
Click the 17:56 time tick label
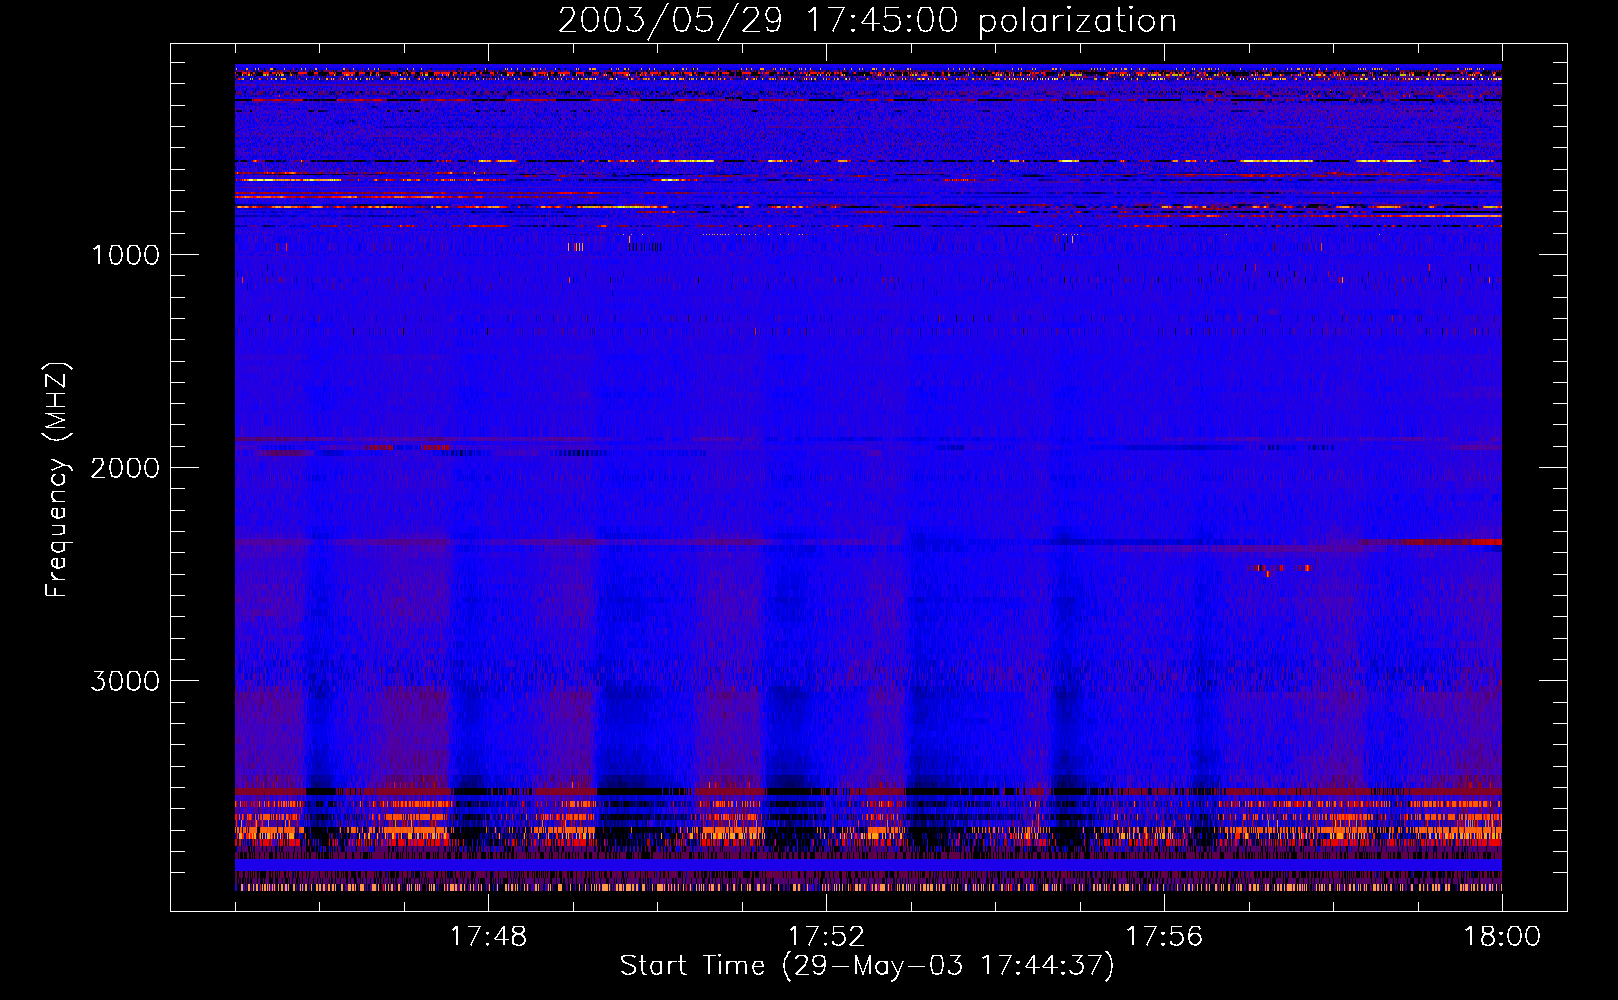1164,936
